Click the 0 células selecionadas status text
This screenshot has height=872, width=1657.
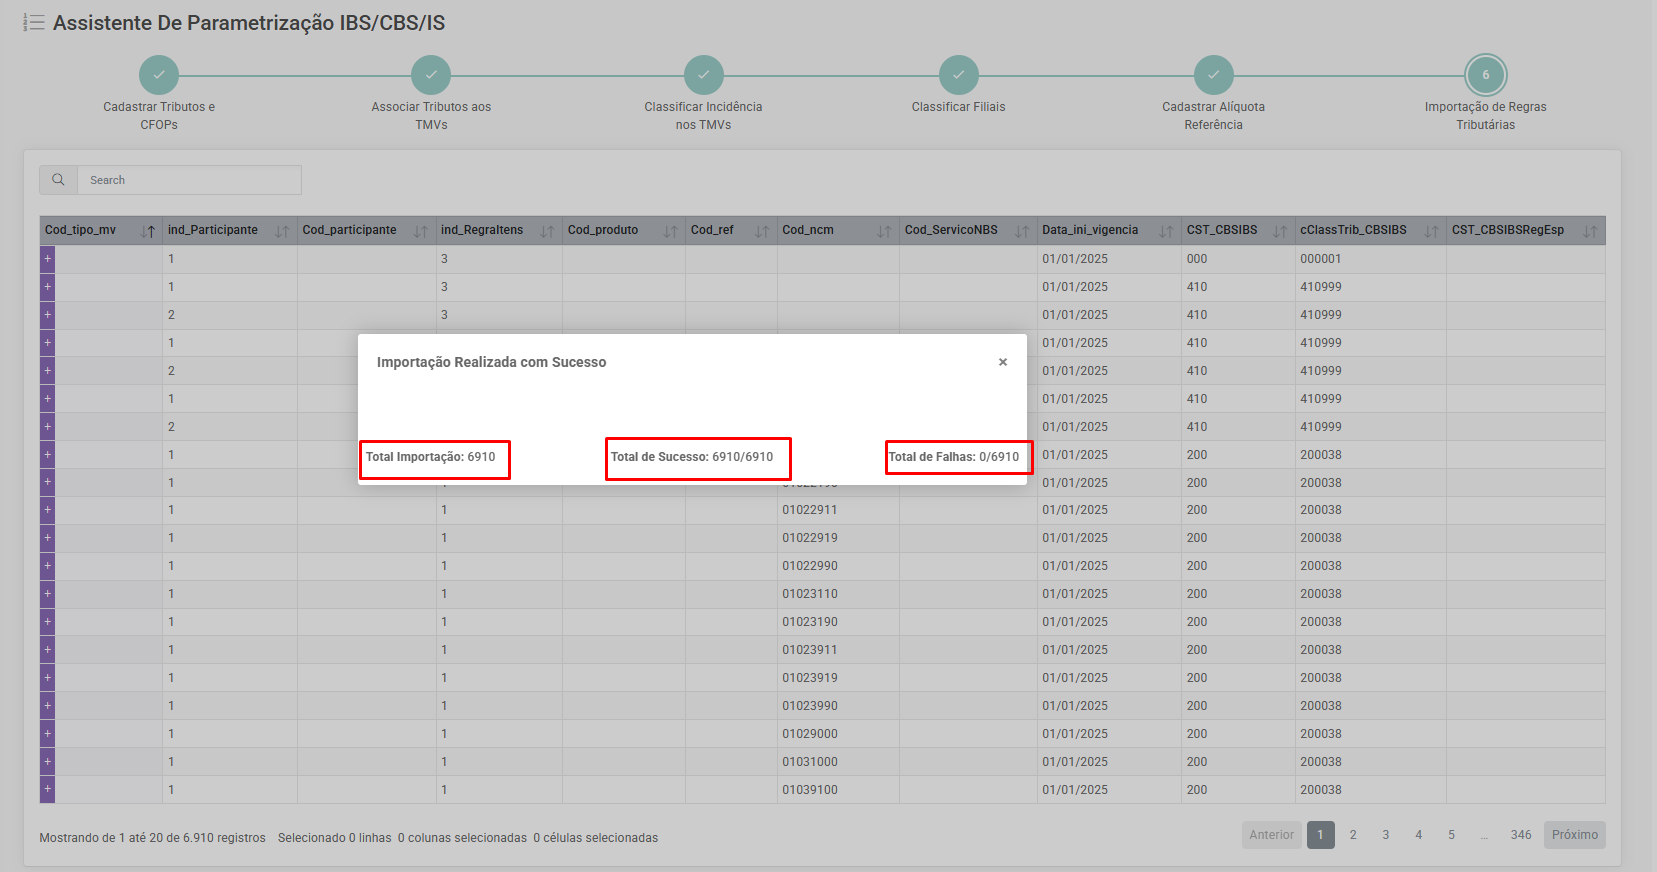coord(596,838)
